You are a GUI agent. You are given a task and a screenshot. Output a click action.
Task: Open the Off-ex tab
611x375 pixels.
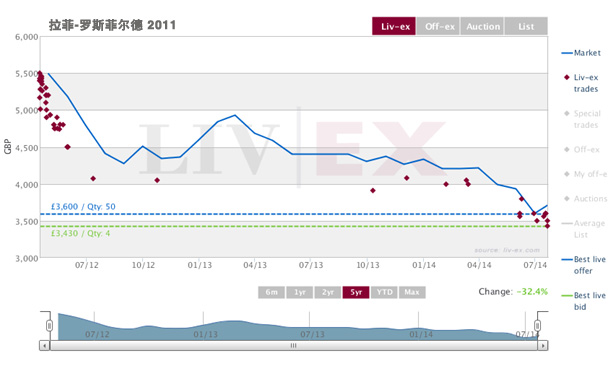438,26
